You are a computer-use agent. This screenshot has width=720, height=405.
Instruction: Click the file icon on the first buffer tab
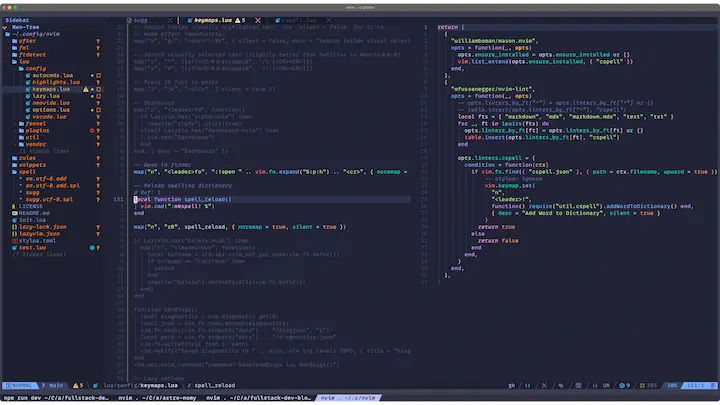(129, 20)
